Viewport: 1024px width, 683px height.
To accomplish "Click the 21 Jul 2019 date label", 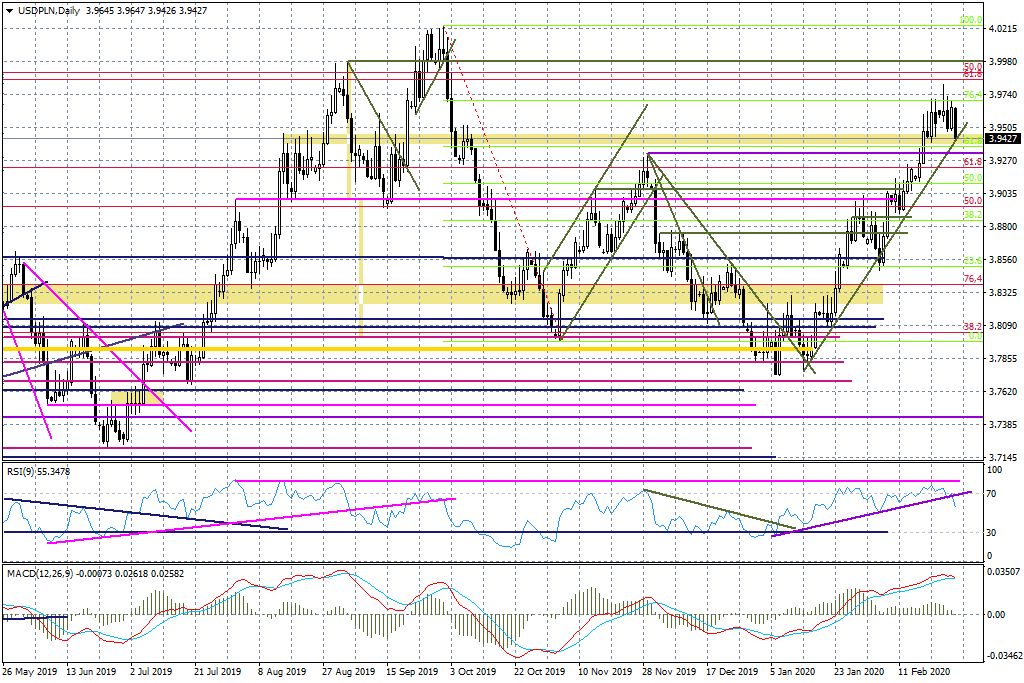I will [217, 671].
